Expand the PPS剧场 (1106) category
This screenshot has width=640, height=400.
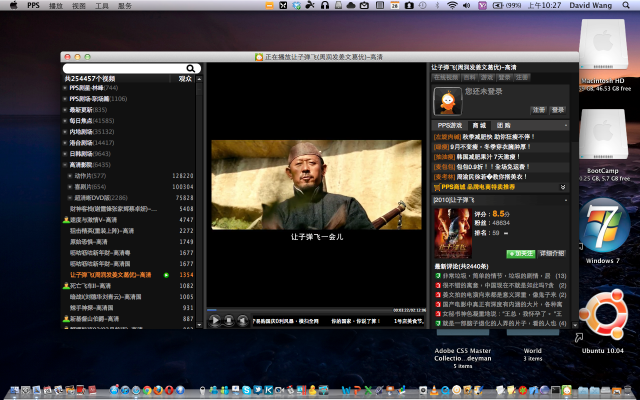pos(65,99)
